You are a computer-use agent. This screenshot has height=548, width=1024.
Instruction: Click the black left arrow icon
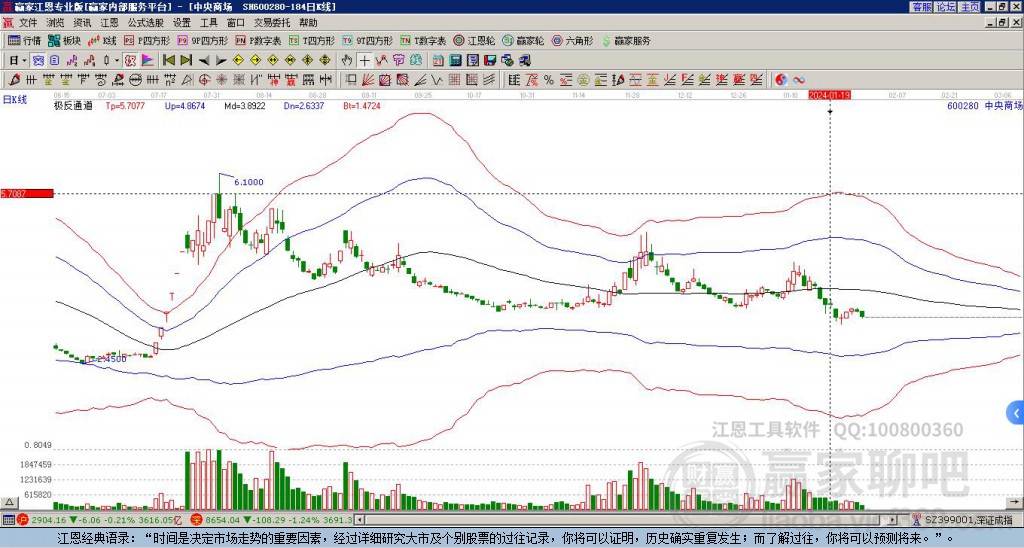[204, 61]
